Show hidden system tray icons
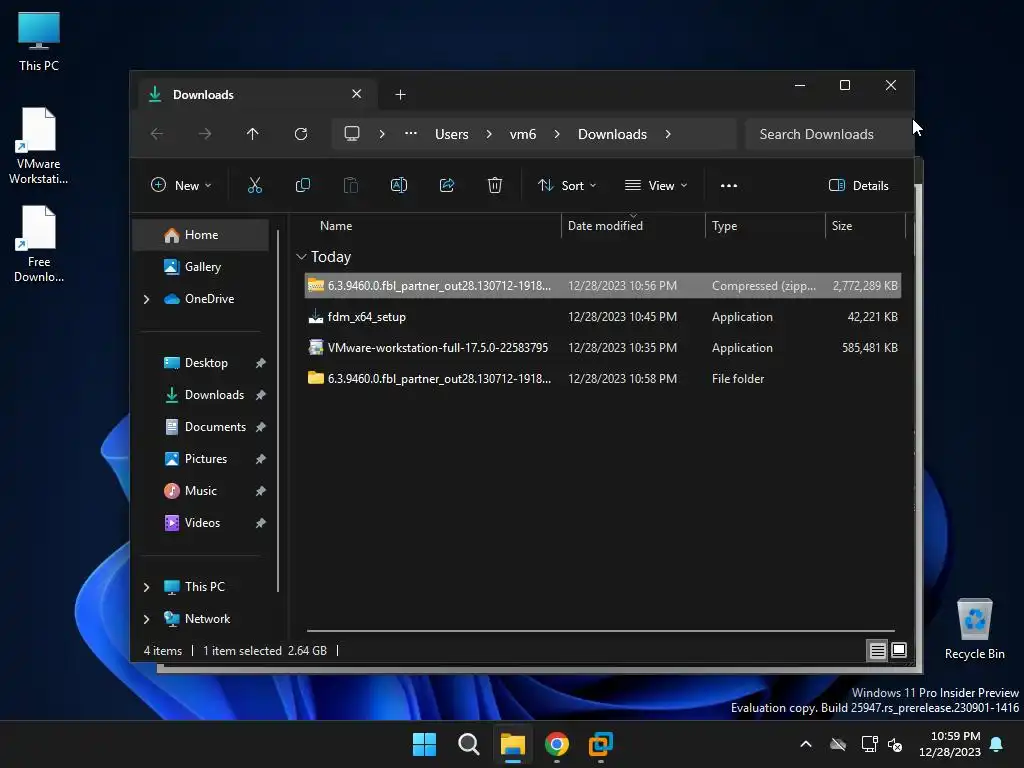Image resolution: width=1024 pixels, height=768 pixels. (806, 744)
